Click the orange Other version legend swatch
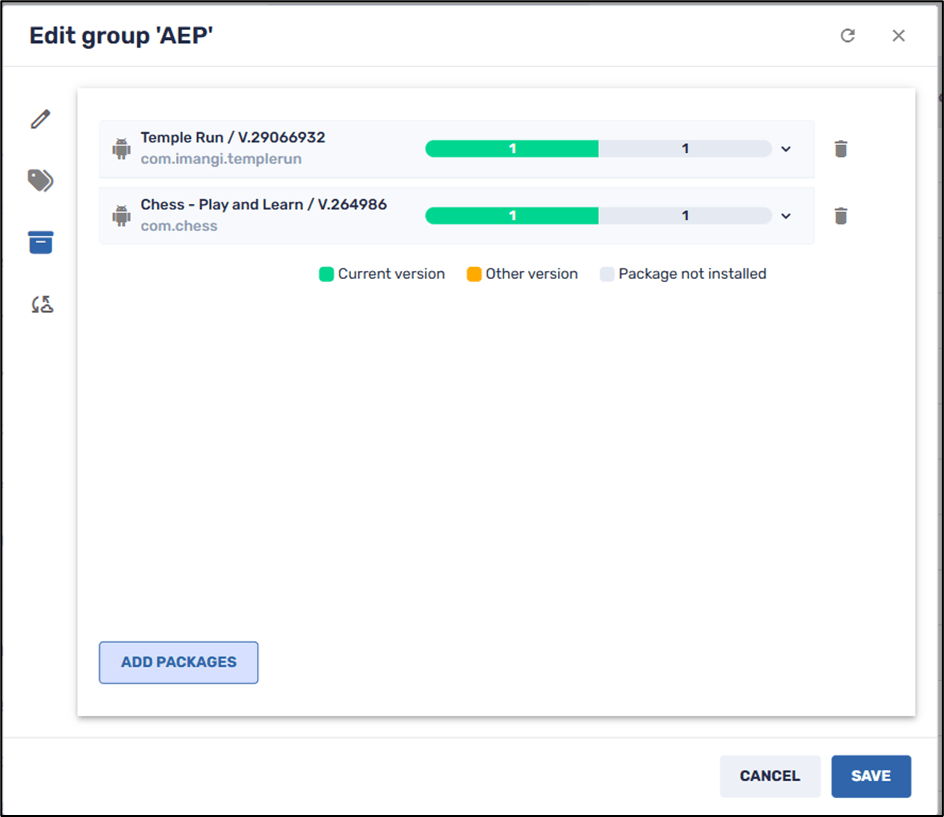The image size is (944, 817). tap(474, 274)
